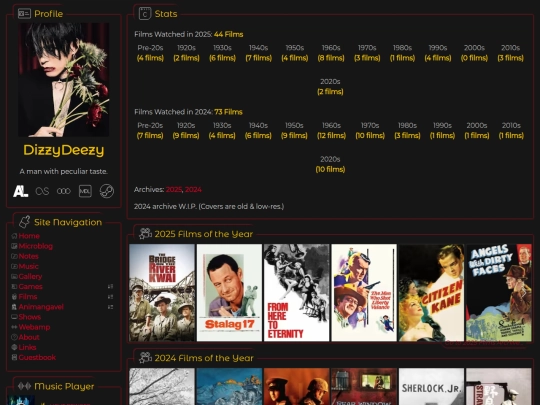Open the 2025 archive link
This screenshot has height=405, width=540.
[x=174, y=190]
